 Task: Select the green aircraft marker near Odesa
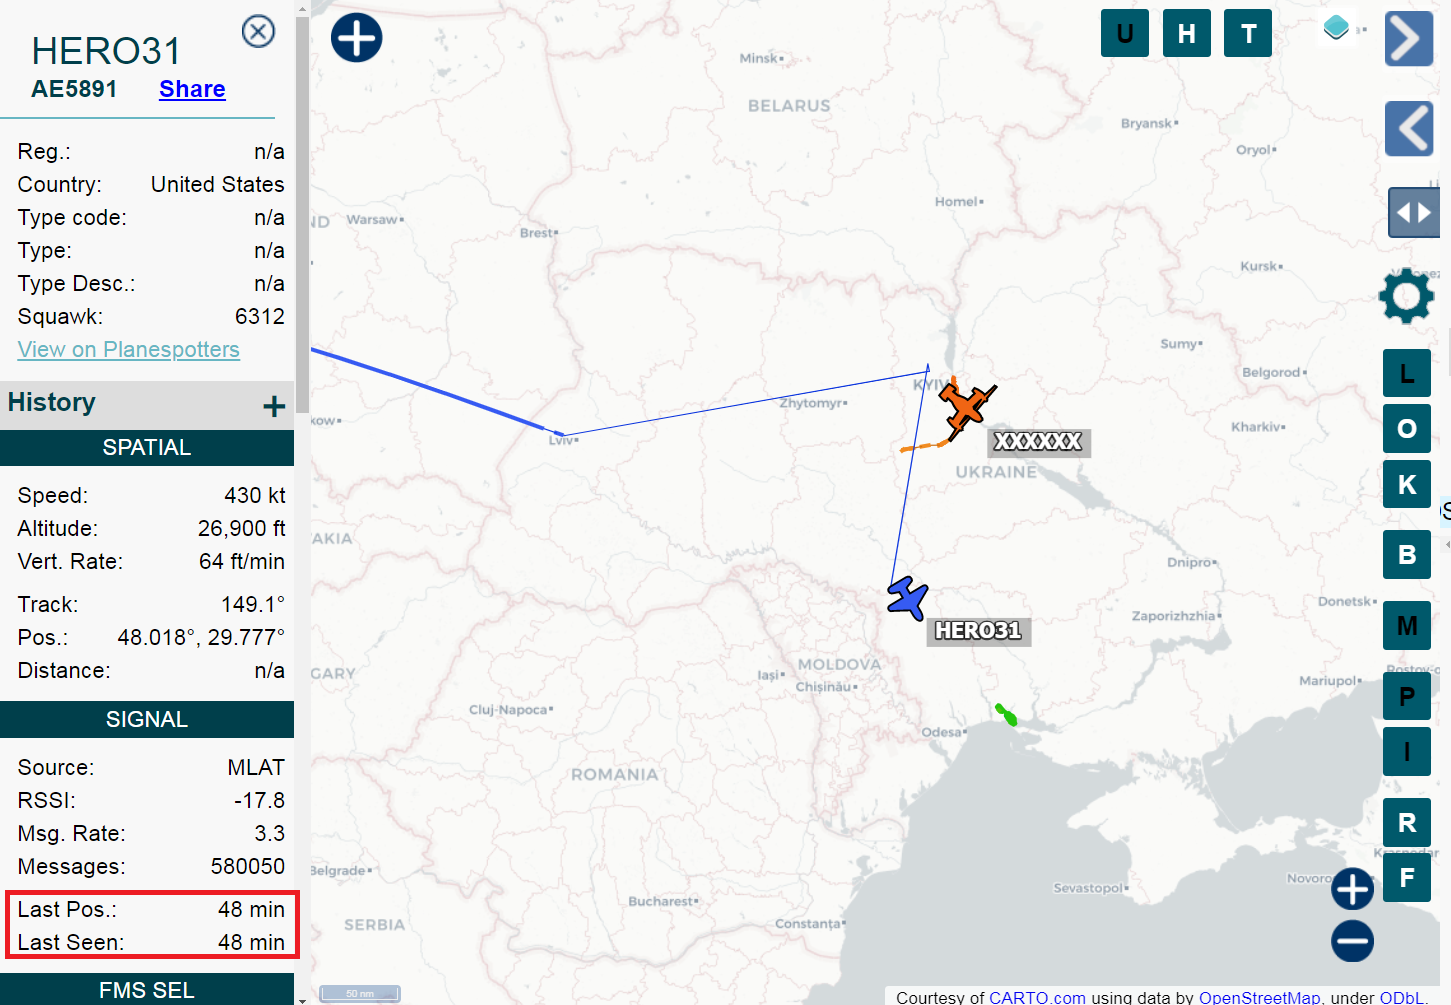[x=1007, y=714]
